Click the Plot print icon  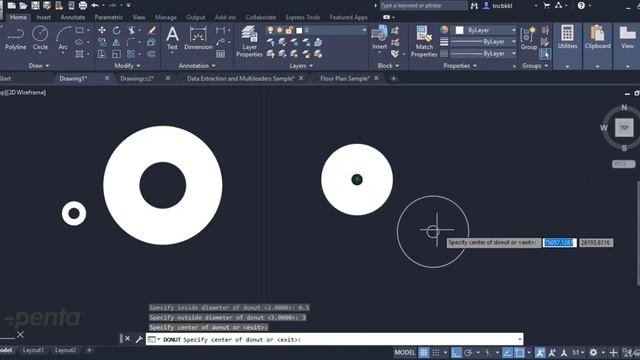click(83, 5)
